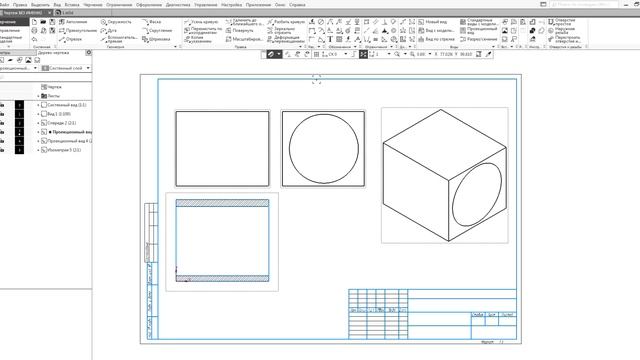Click Отверстие простое tool
Viewport: 640px width, 360px height.
[x=562, y=22]
